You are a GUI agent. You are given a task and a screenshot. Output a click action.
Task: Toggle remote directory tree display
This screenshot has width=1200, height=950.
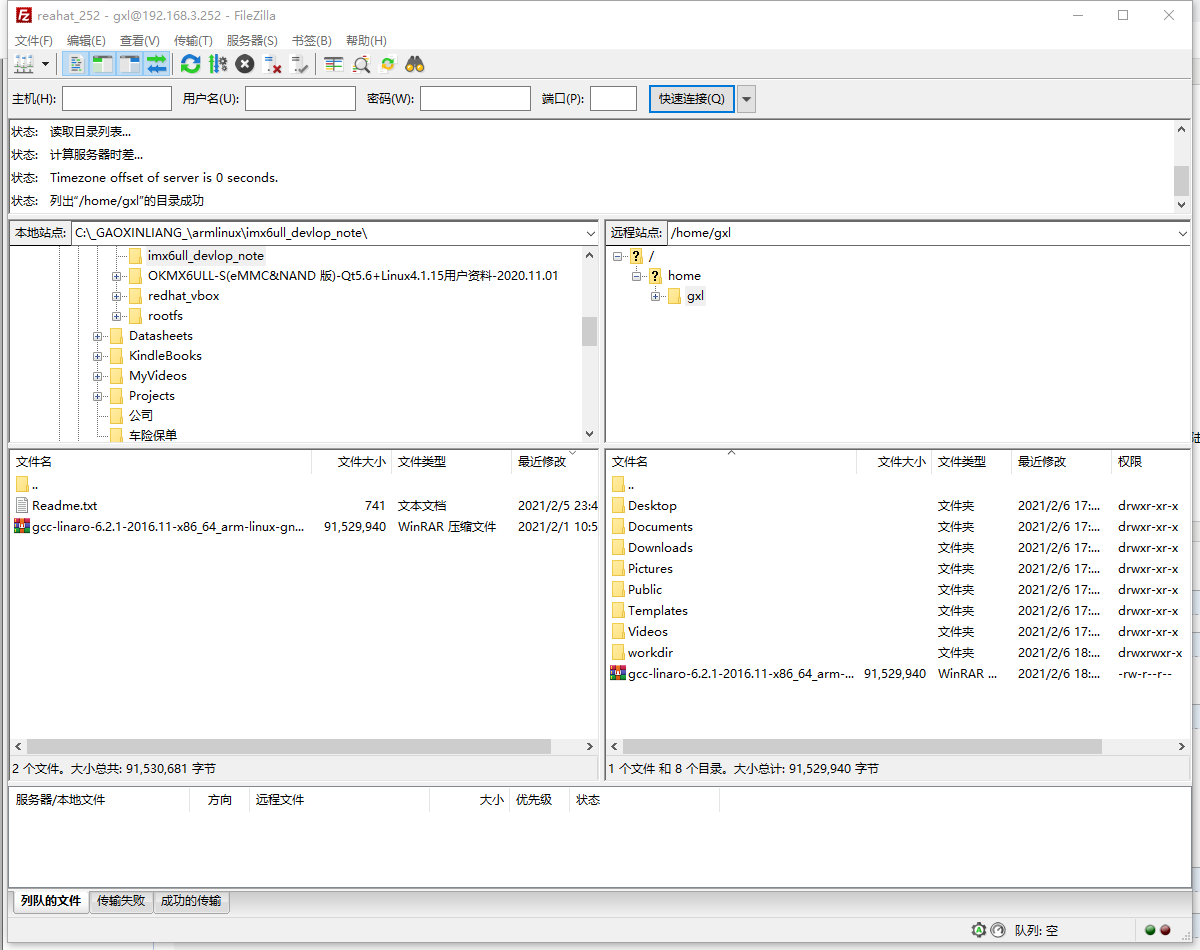pos(129,64)
